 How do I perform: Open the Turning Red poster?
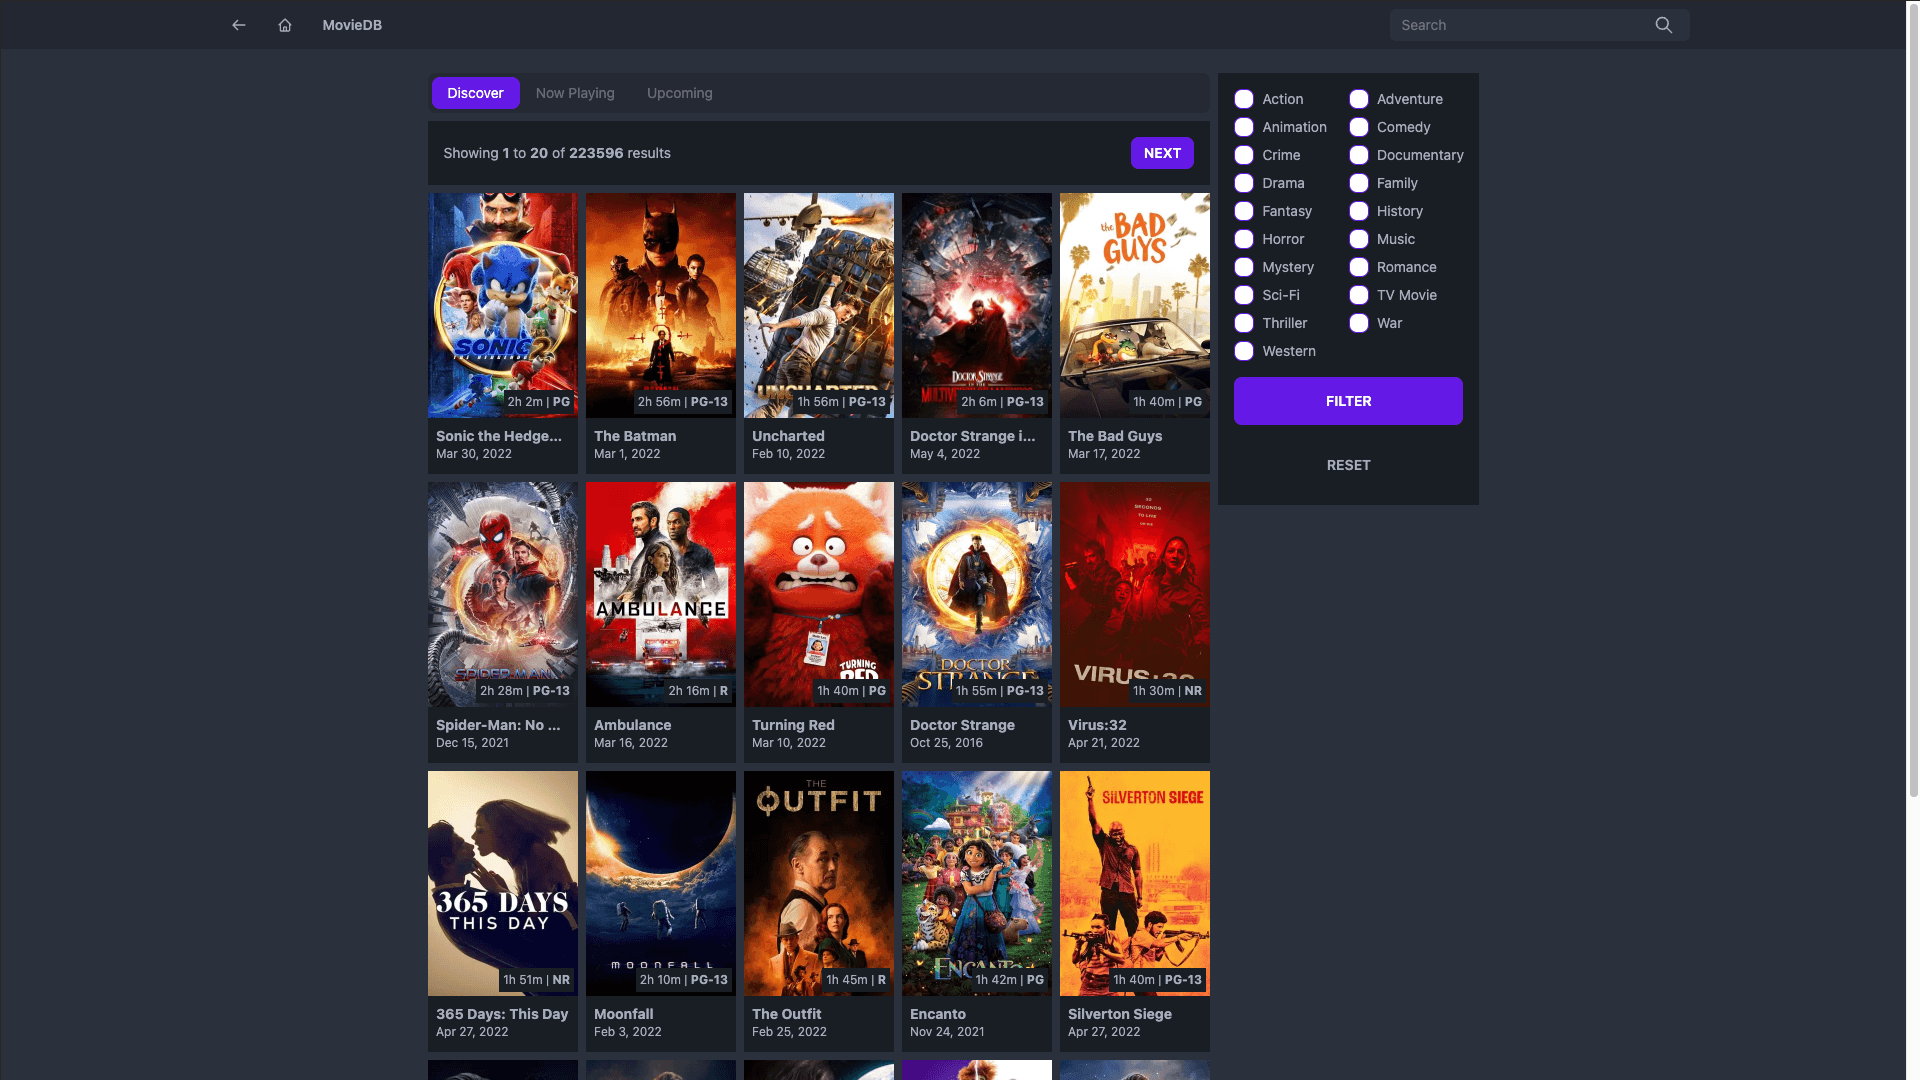coord(819,594)
